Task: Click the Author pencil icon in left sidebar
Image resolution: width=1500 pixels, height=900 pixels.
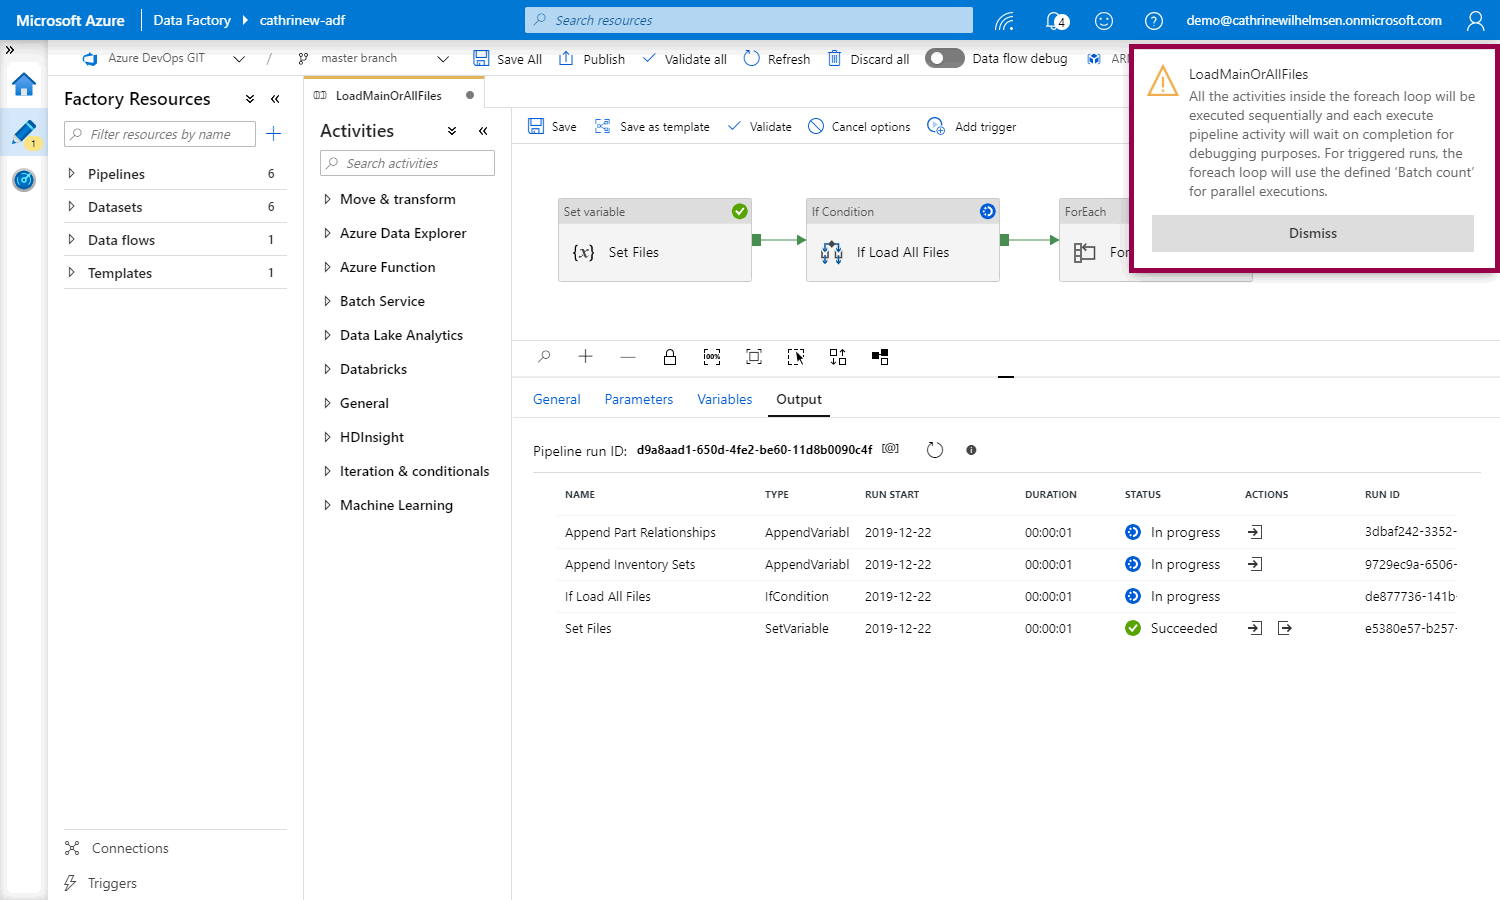Action: [x=24, y=132]
